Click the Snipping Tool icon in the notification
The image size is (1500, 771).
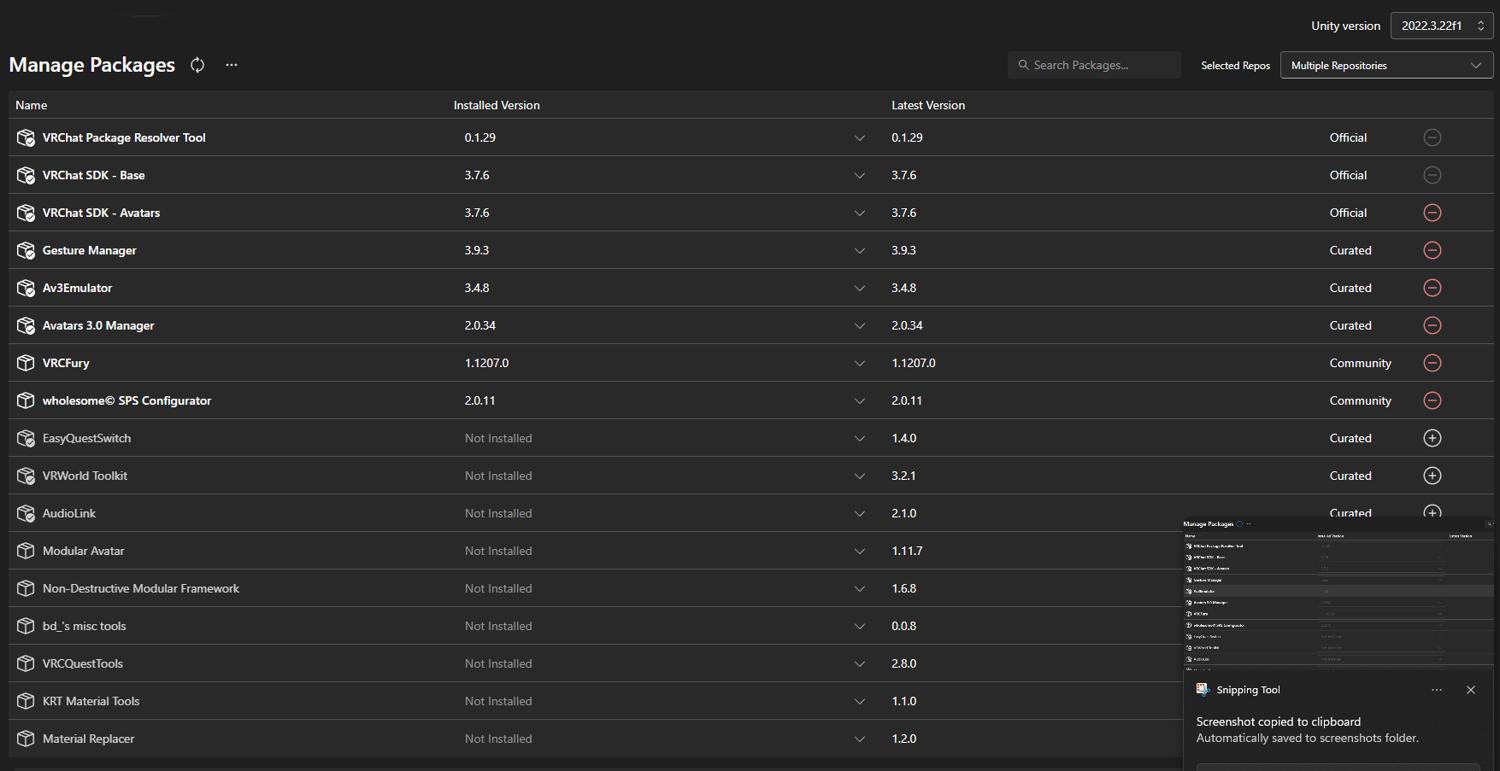tap(1203, 689)
